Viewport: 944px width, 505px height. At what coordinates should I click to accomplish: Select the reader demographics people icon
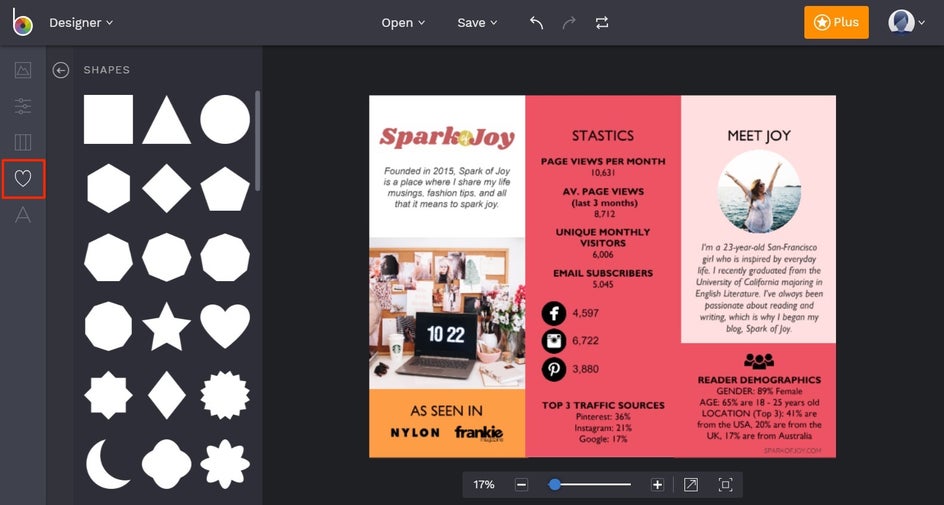click(x=759, y=361)
